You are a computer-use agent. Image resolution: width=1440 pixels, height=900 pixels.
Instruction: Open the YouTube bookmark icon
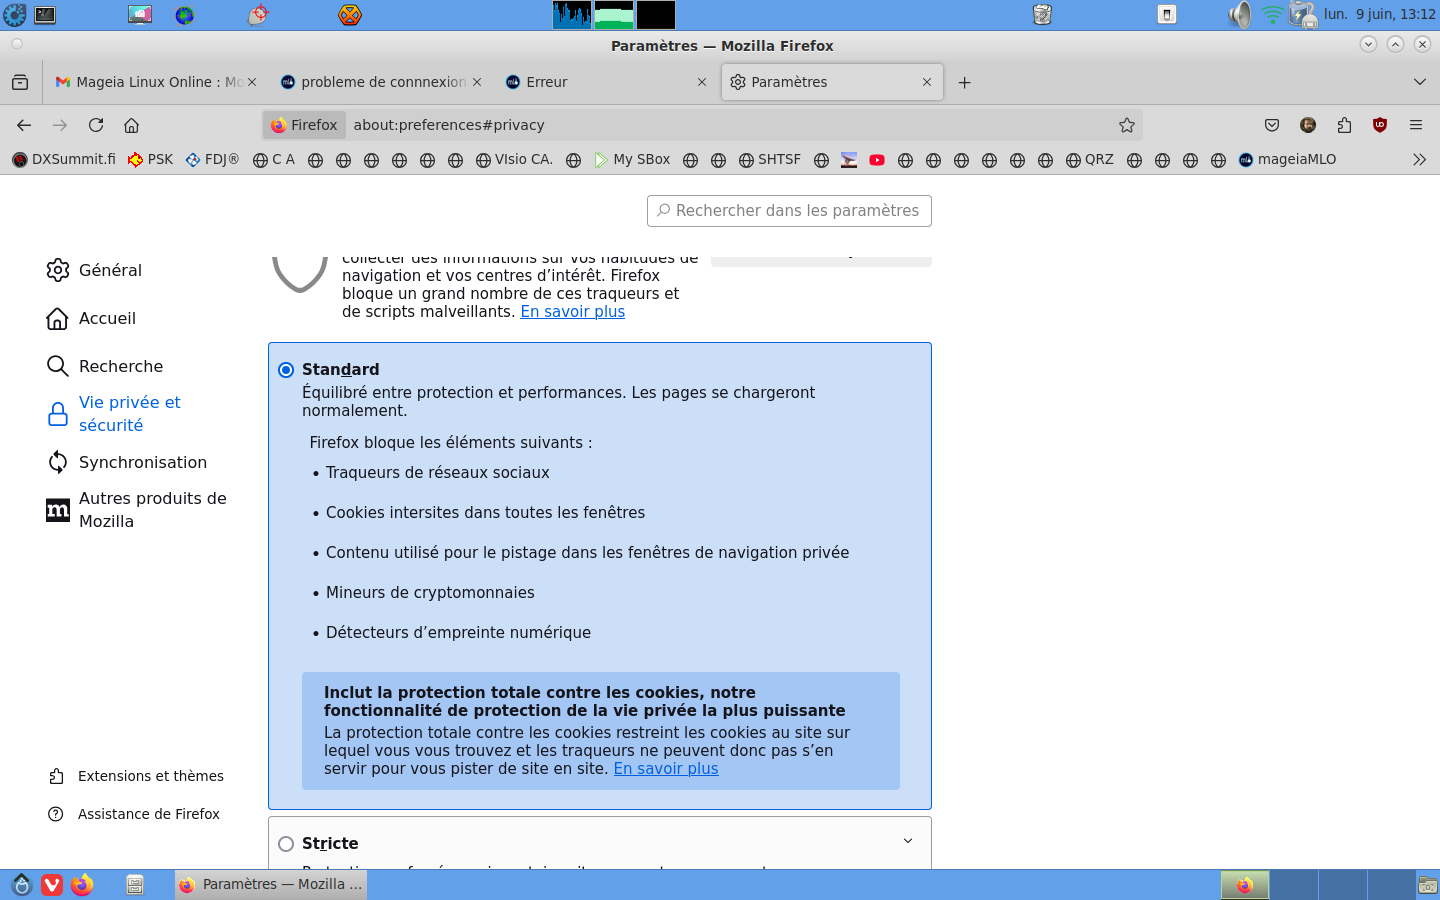pos(877,160)
